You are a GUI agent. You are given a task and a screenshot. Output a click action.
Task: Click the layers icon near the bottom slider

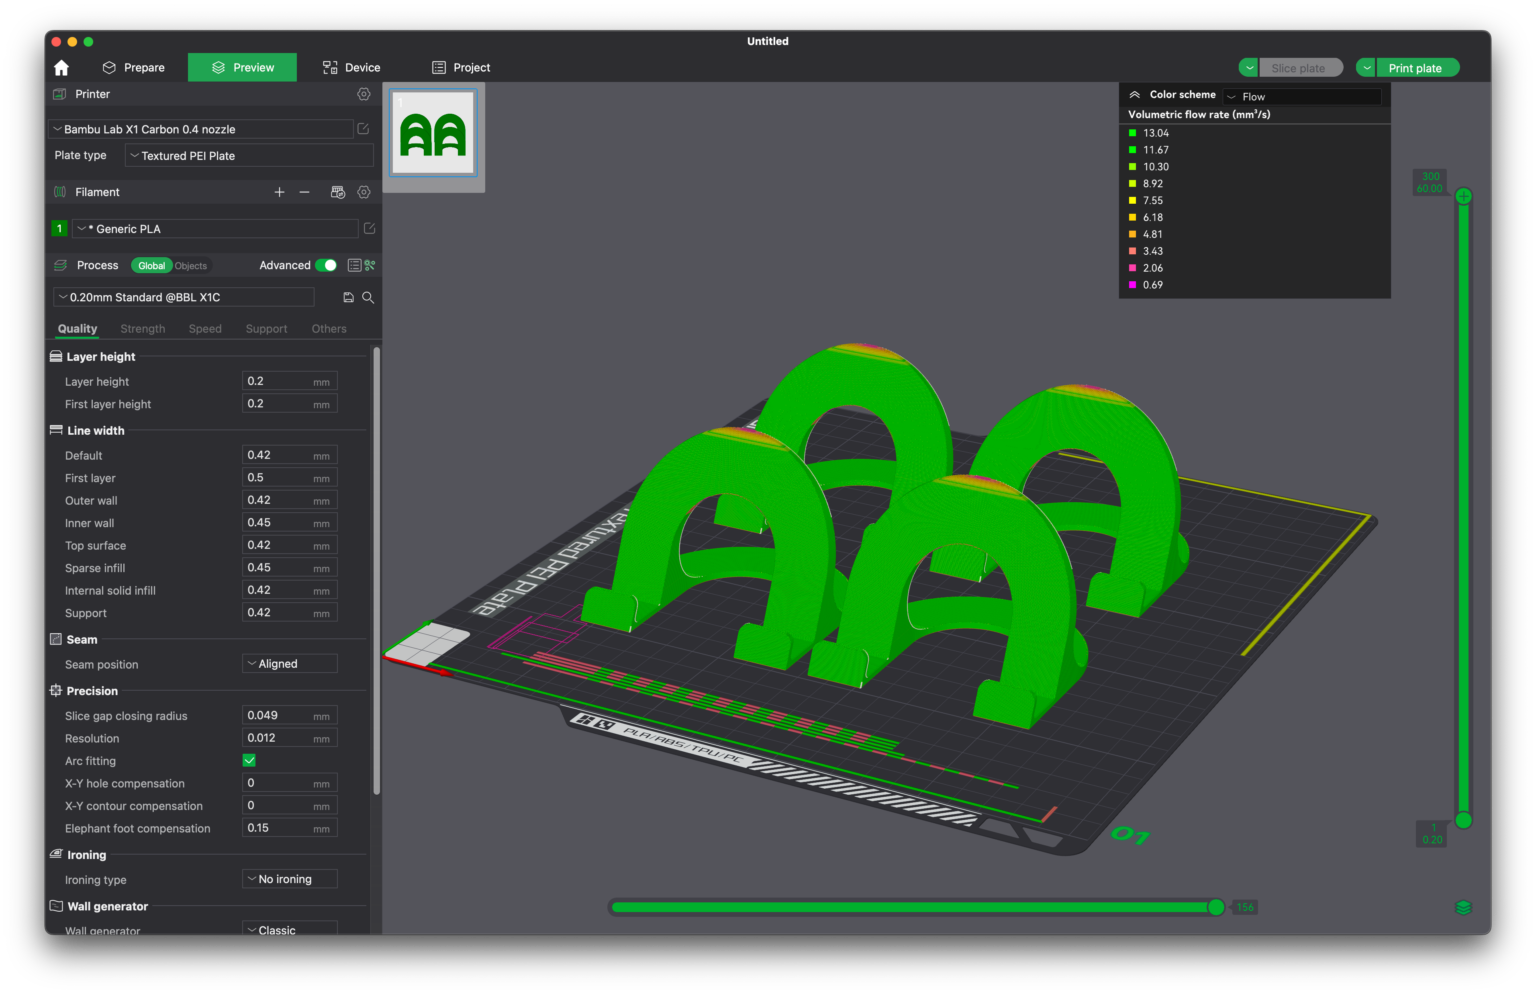coord(1463,907)
